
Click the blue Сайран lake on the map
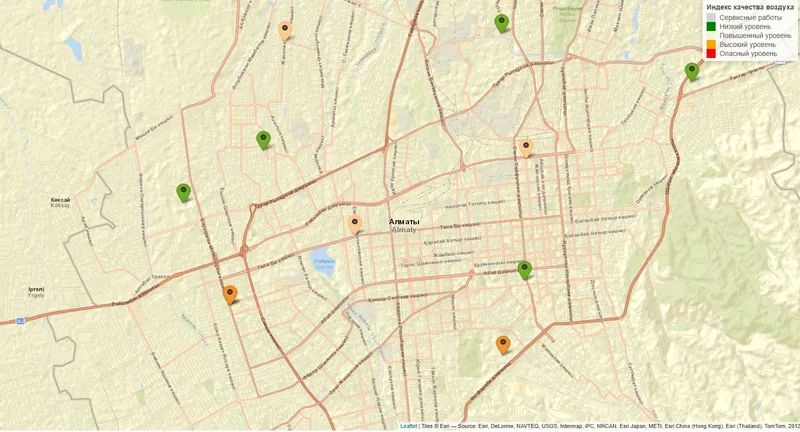322,261
